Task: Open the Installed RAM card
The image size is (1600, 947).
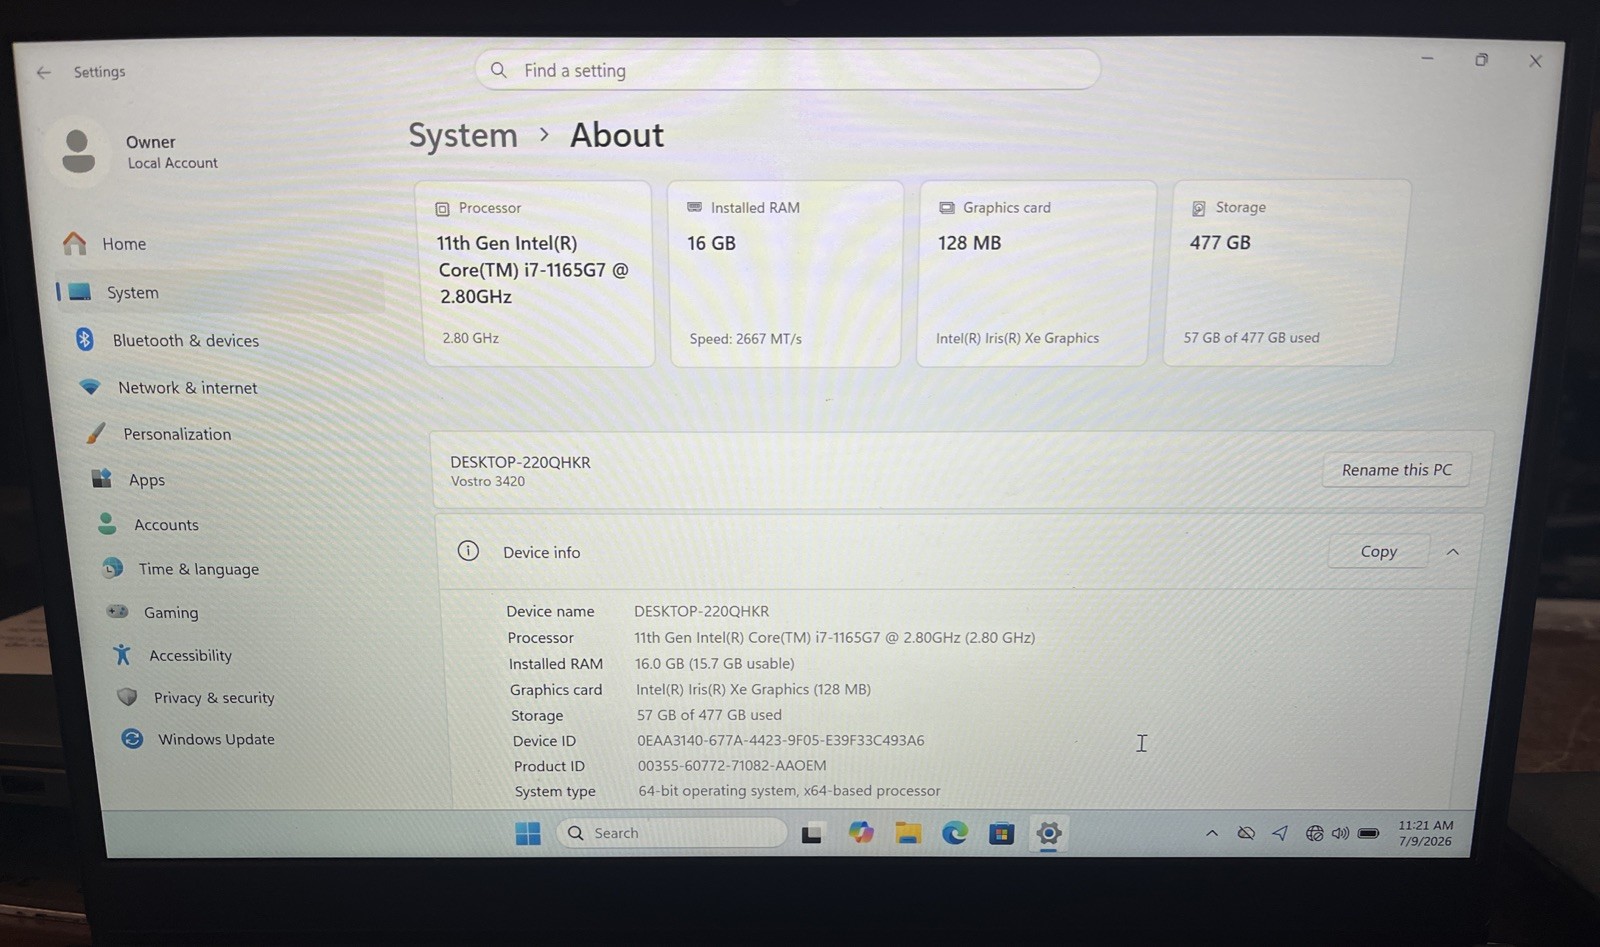Action: click(x=785, y=273)
